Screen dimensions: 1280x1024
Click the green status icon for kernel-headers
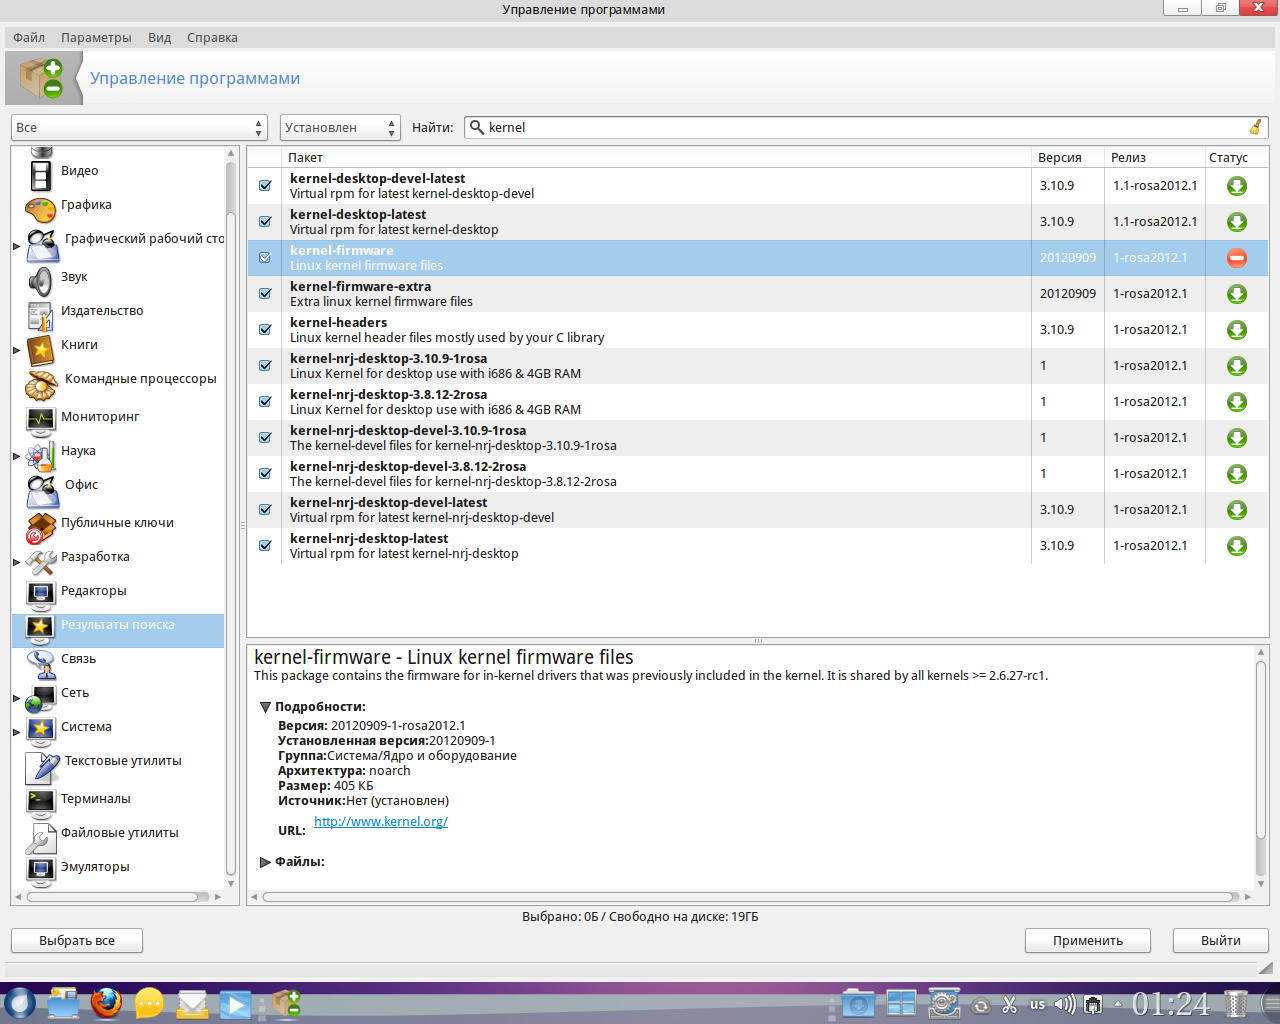tap(1237, 330)
